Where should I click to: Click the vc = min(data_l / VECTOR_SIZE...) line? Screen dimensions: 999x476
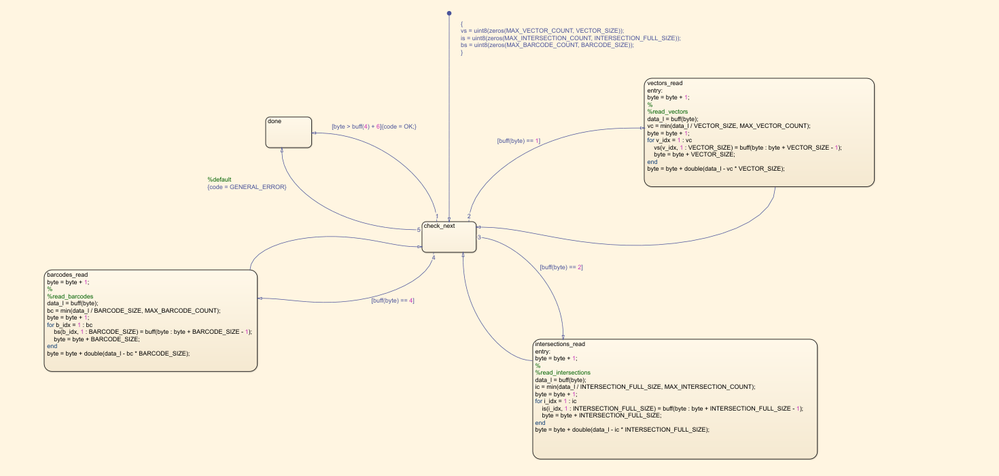pos(728,126)
